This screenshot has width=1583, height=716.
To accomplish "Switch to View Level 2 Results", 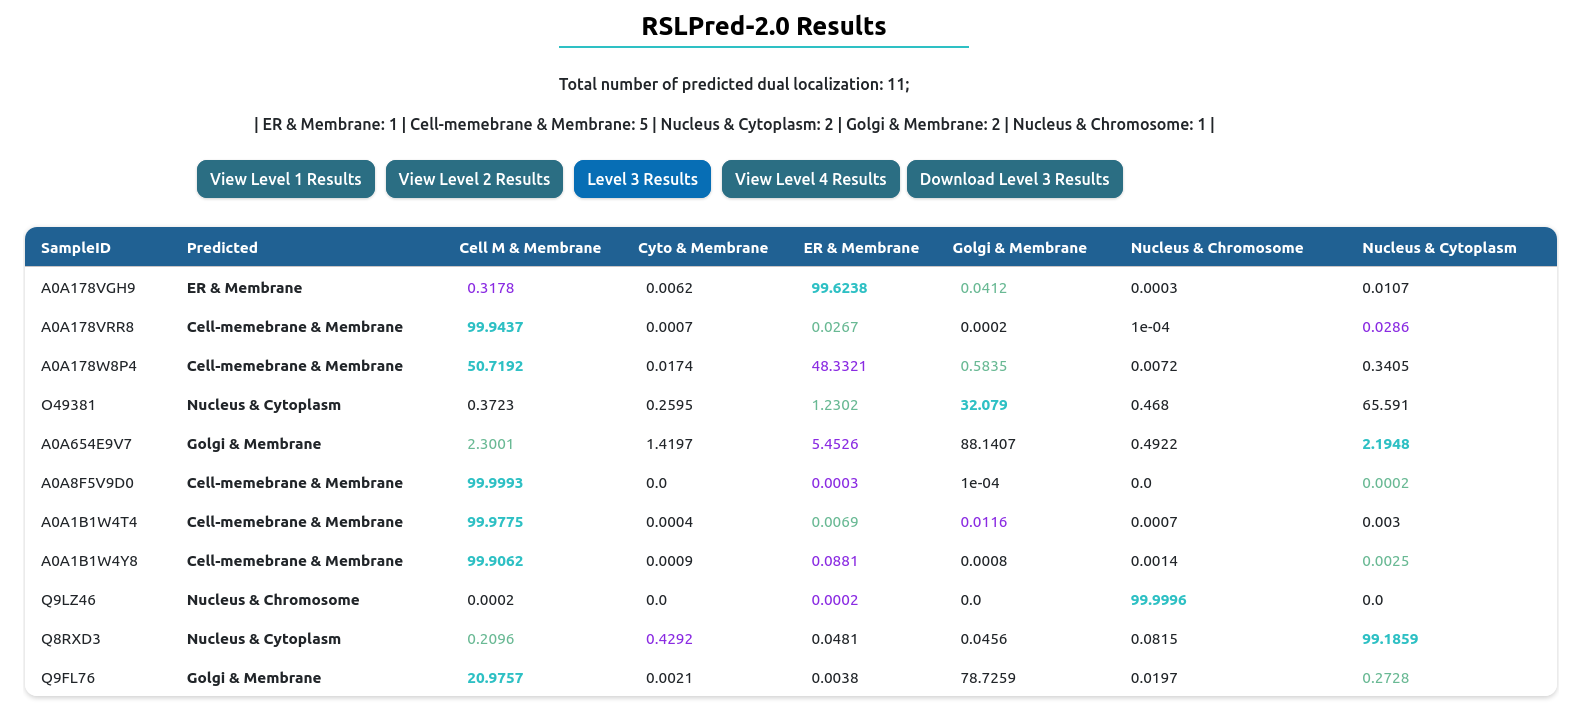I will coord(474,179).
